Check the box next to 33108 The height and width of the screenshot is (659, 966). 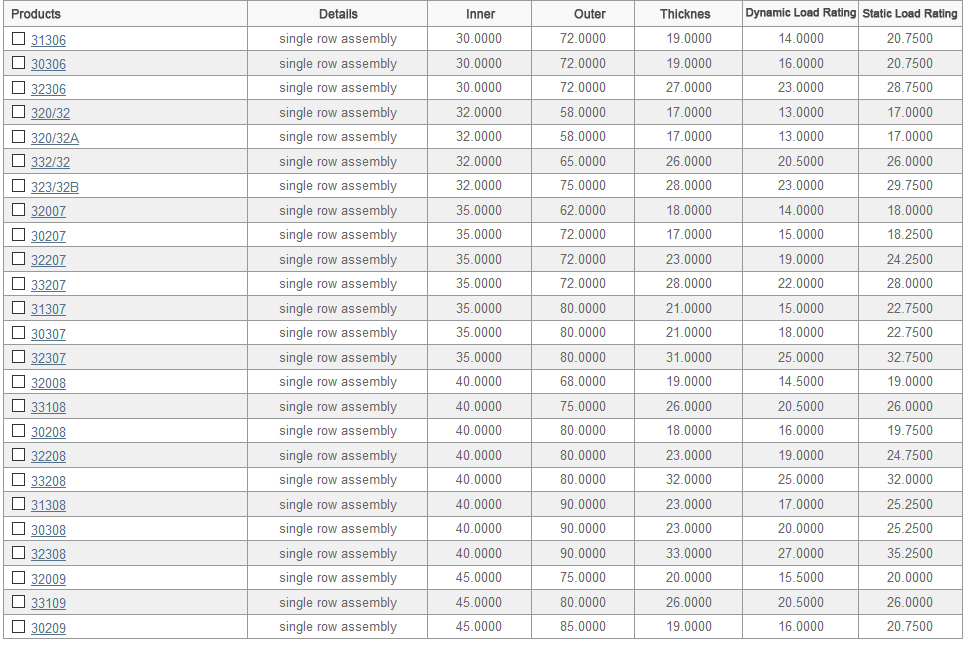pyautogui.click(x=18, y=407)
